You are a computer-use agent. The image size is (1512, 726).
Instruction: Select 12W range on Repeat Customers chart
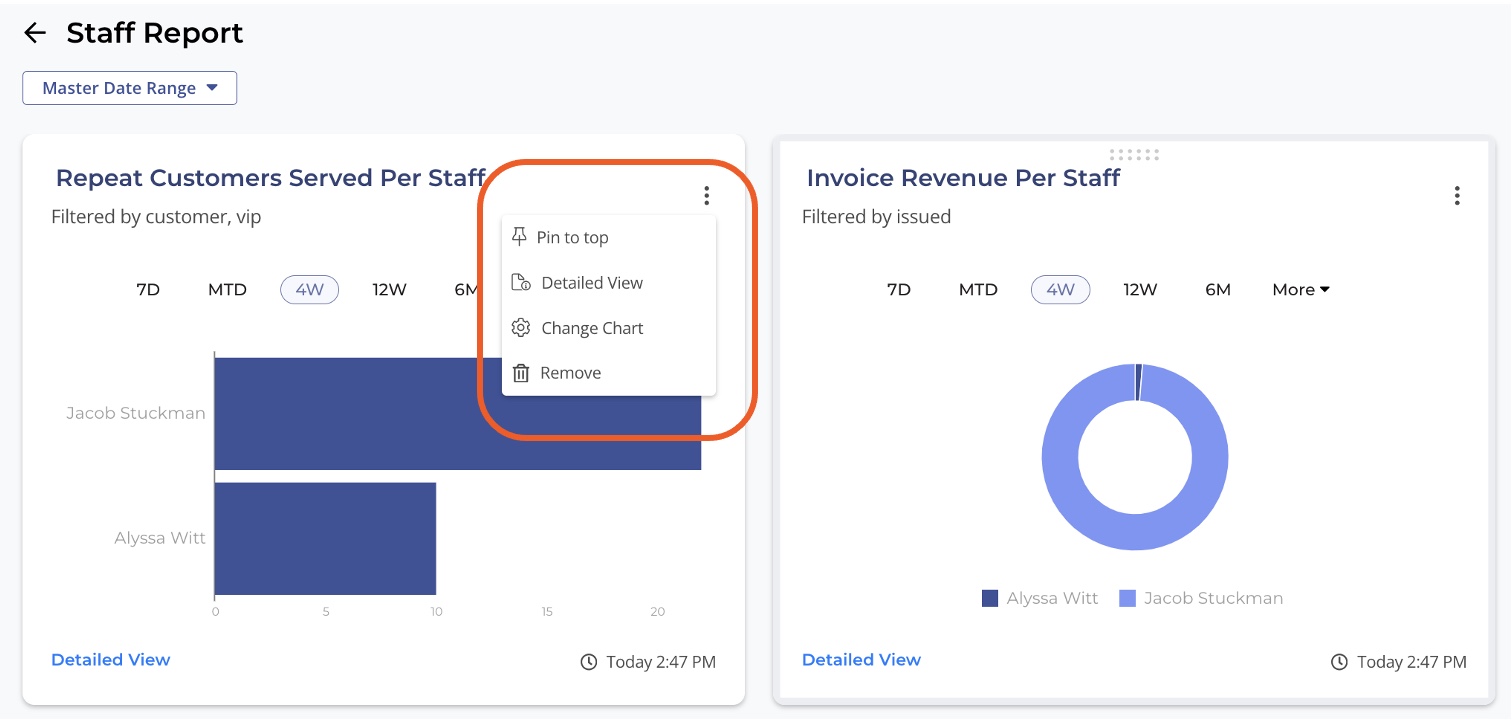click(x=389, y=290)
